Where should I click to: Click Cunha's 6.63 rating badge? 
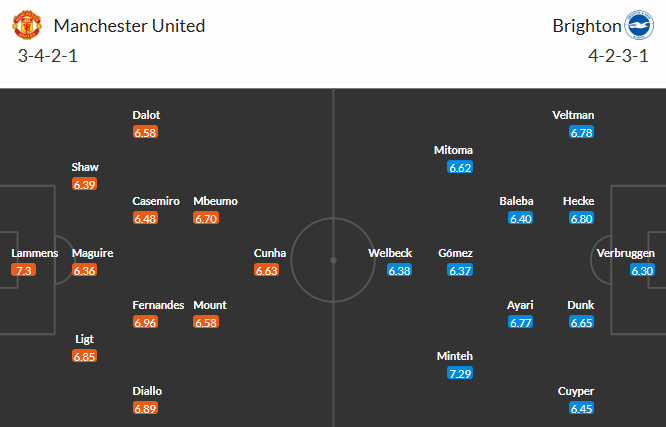[270, 270]
